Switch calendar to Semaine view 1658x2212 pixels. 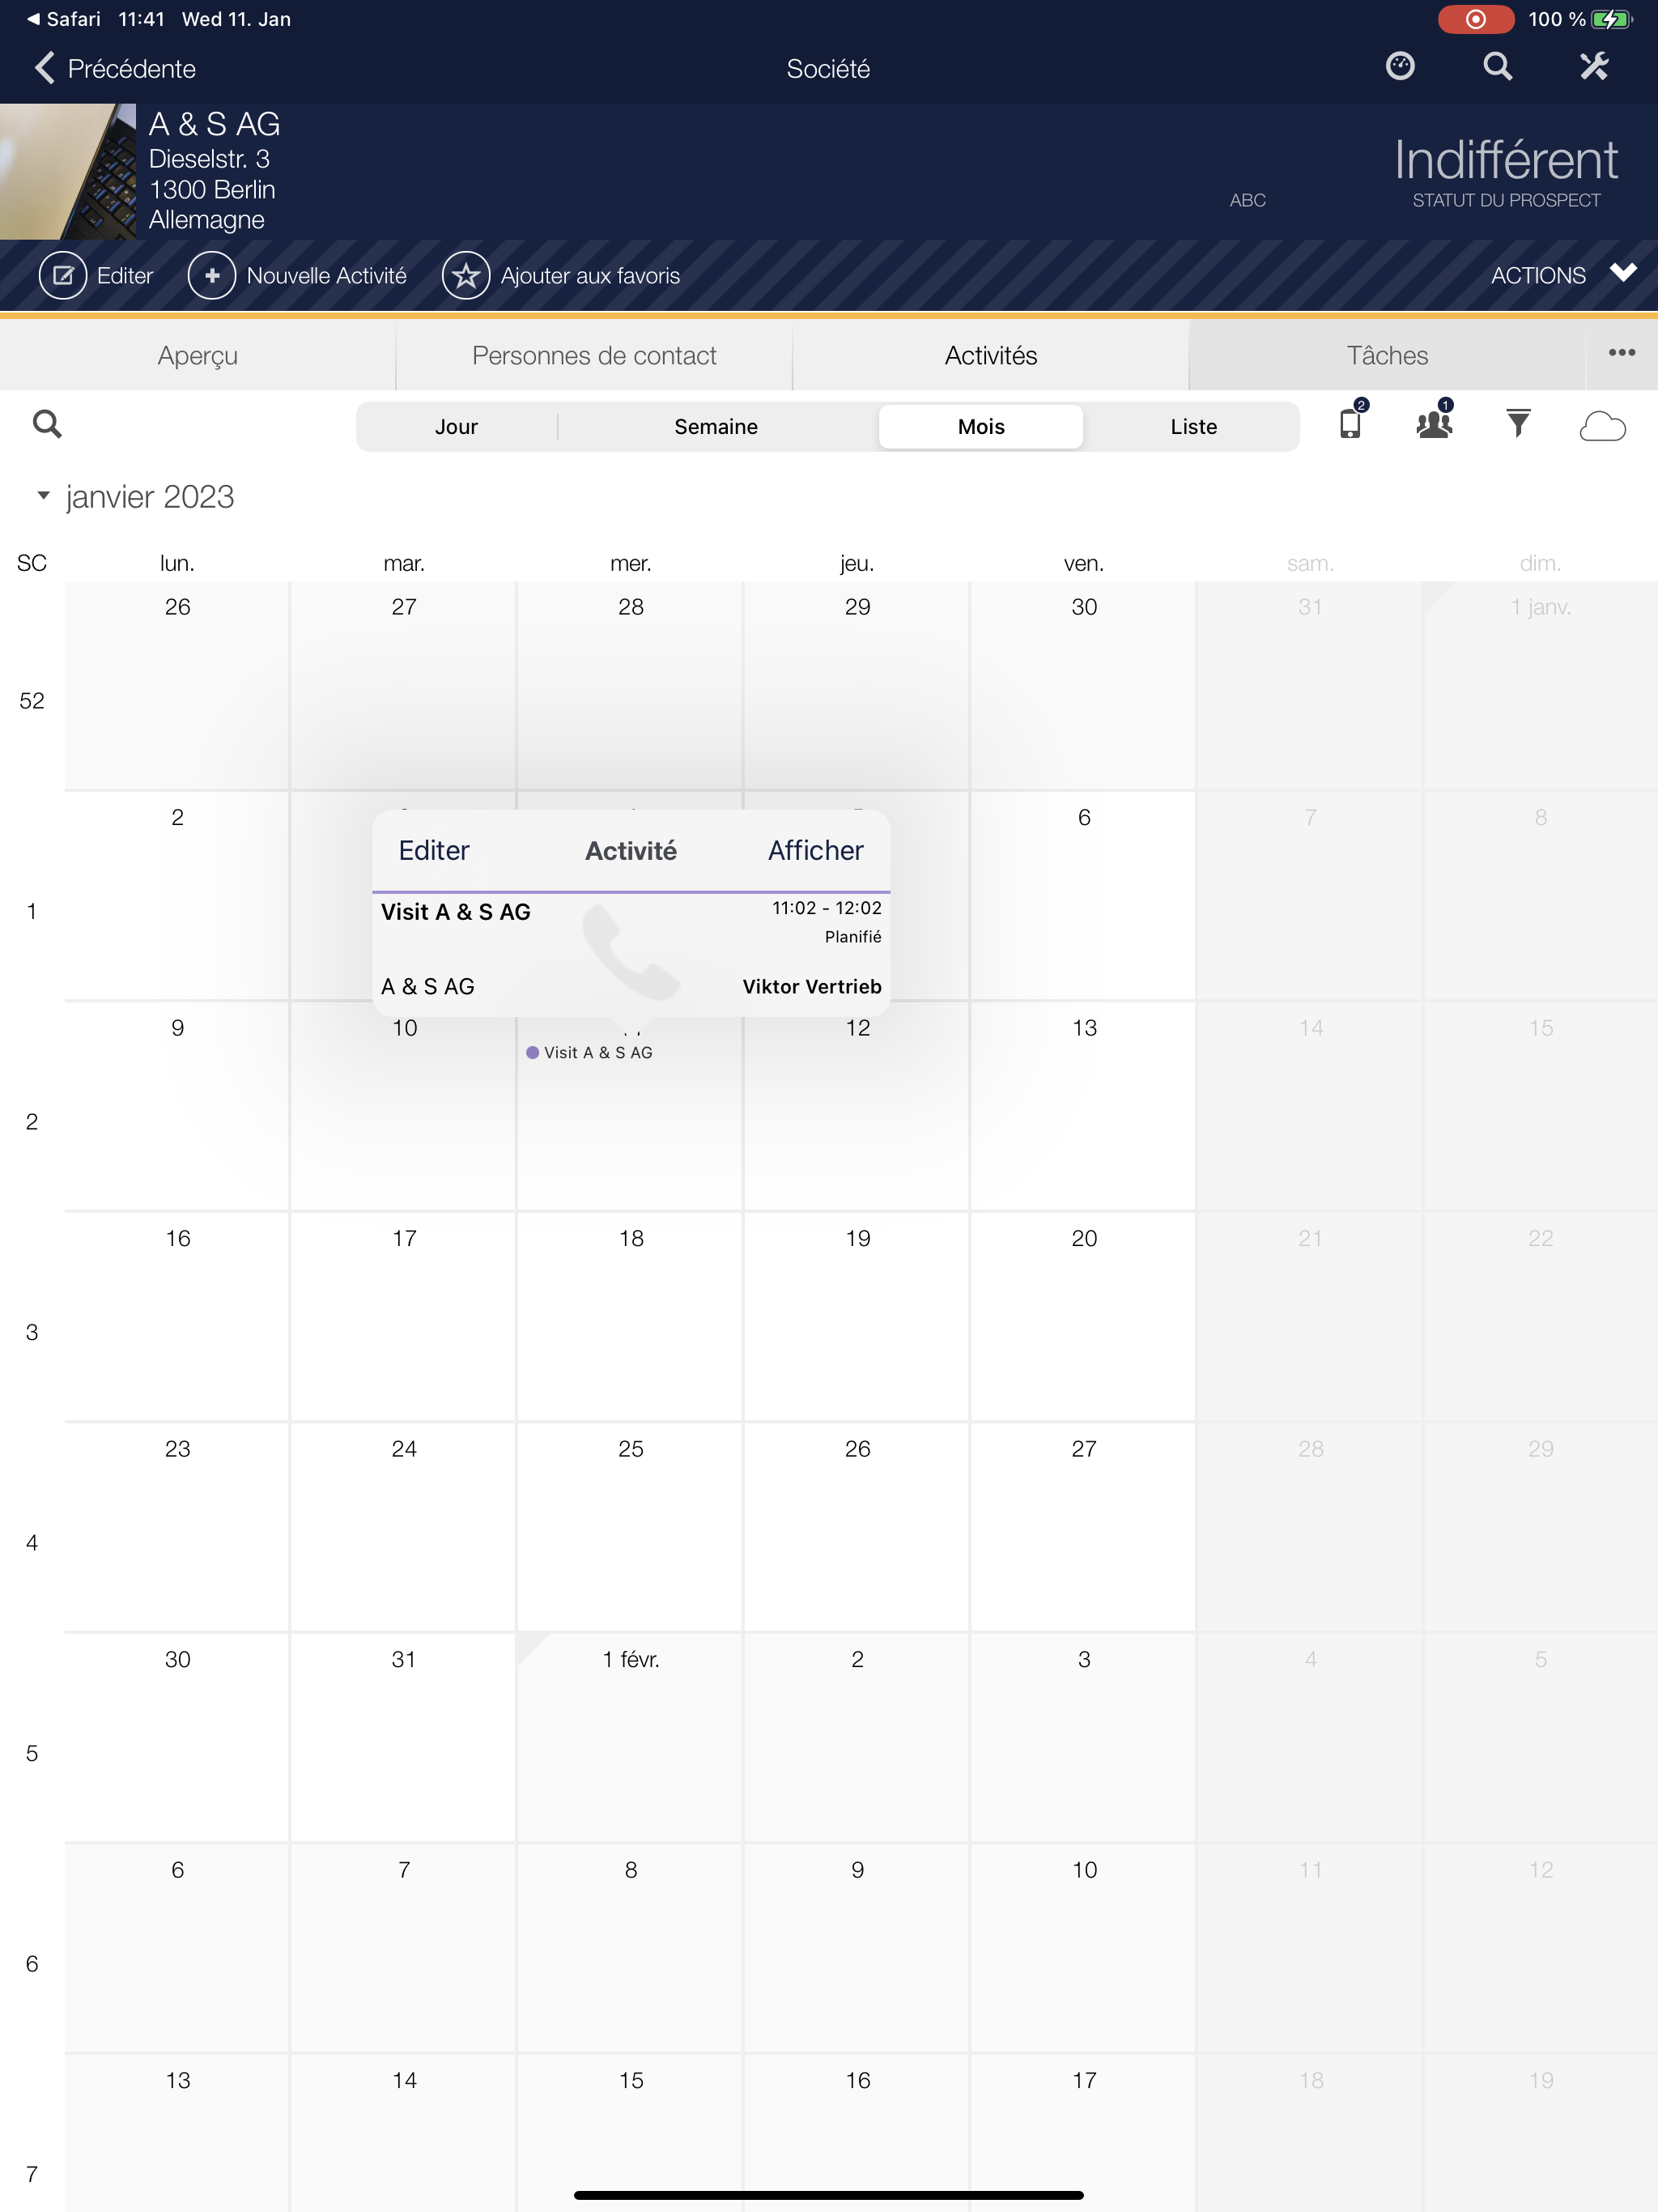716,427
